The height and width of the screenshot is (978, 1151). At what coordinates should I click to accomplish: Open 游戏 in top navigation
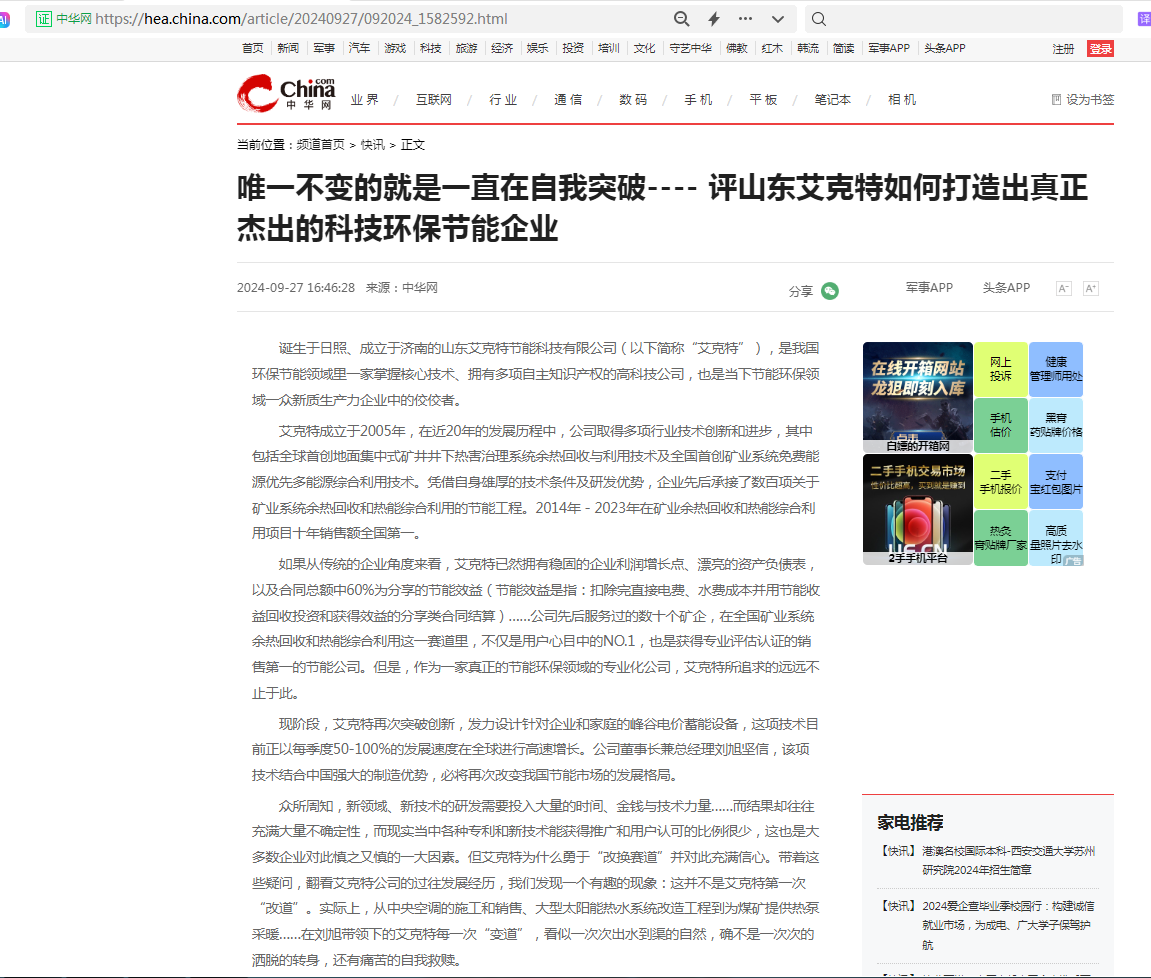click(395, 48)
